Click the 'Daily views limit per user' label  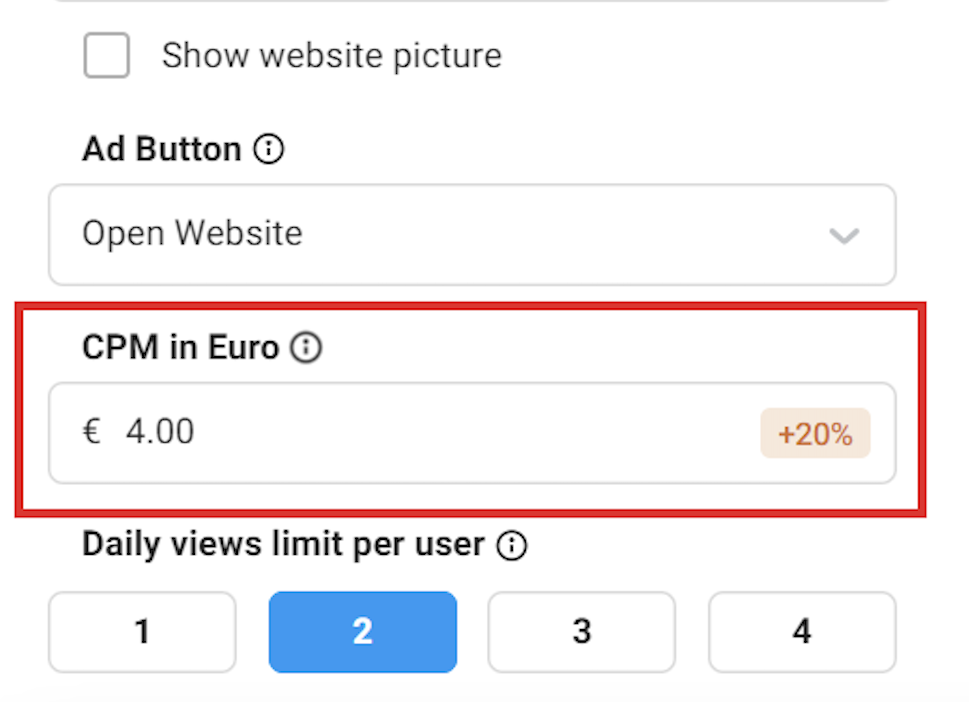[x=282, y=545]
